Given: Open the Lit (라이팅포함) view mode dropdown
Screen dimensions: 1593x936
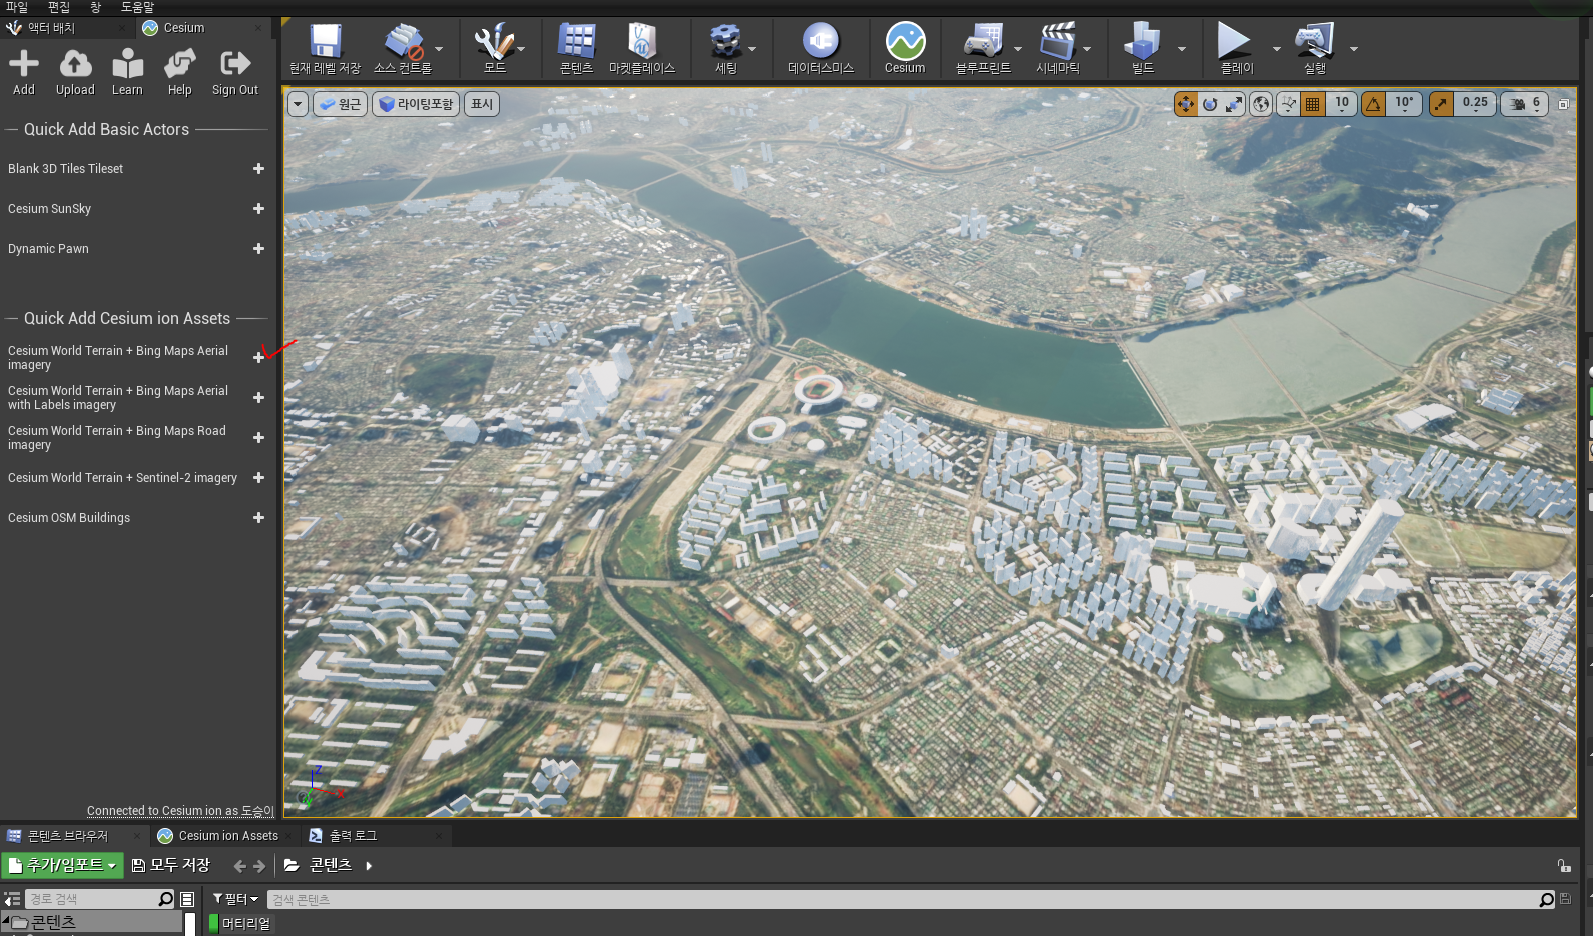Looking at the screenshot, I should [416, 104].
